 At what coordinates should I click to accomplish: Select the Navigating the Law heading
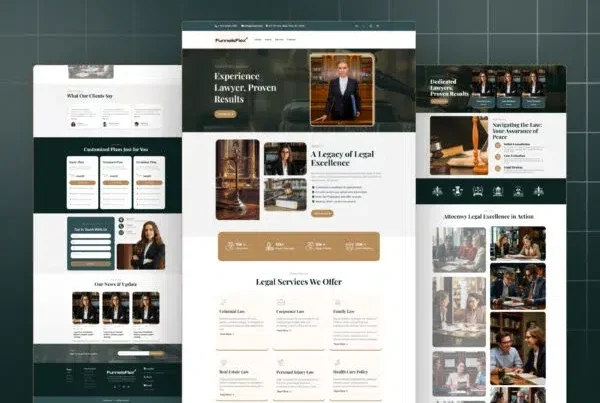click(517, 131)
